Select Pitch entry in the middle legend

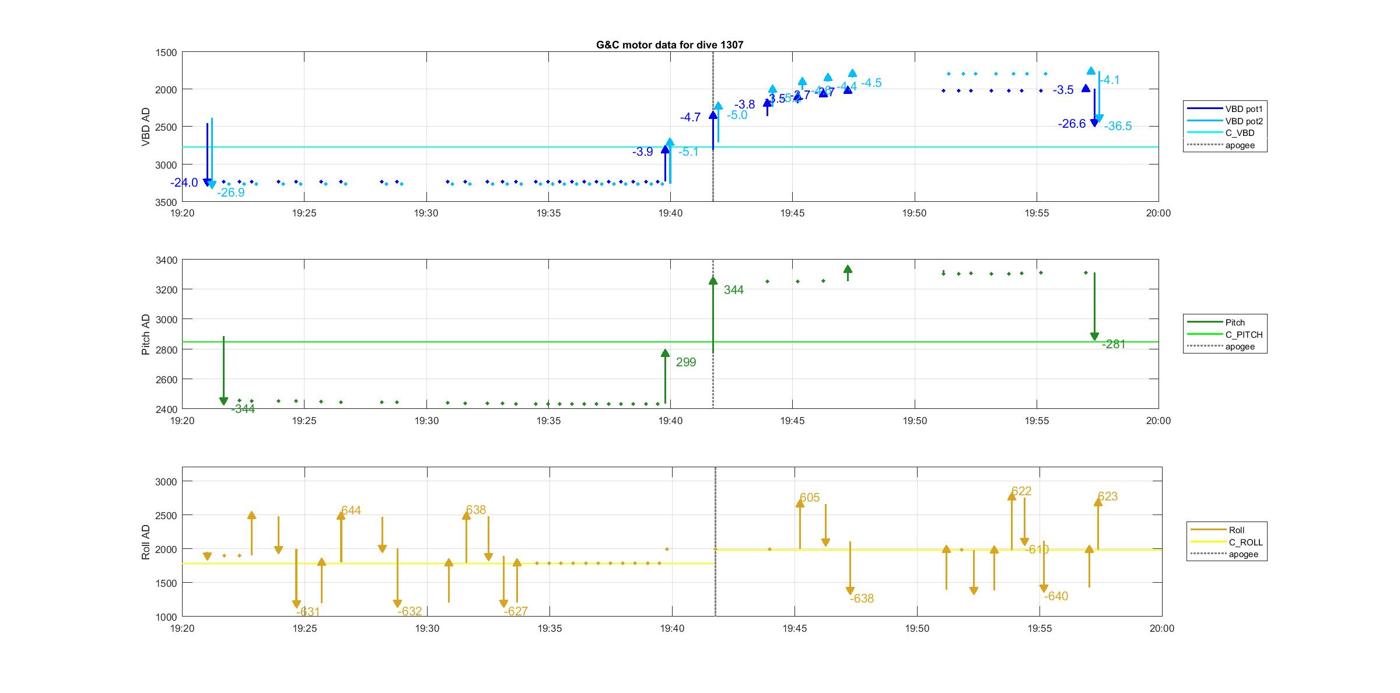coord(1235,323)
